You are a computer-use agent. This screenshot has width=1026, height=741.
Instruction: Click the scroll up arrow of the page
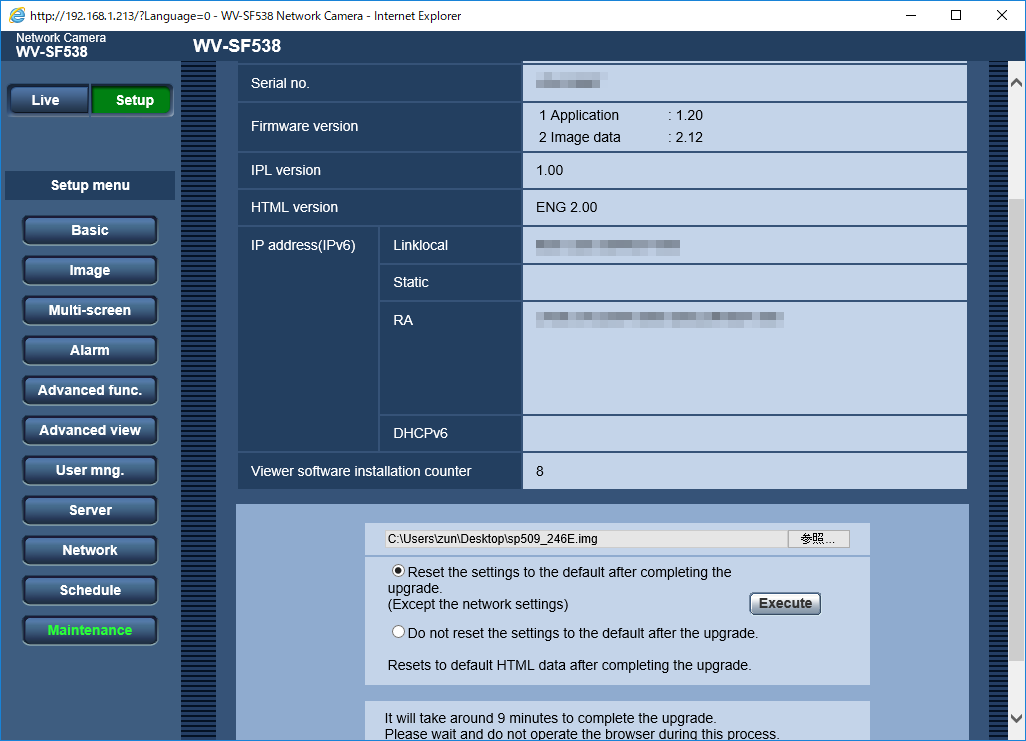(1016, 82)
